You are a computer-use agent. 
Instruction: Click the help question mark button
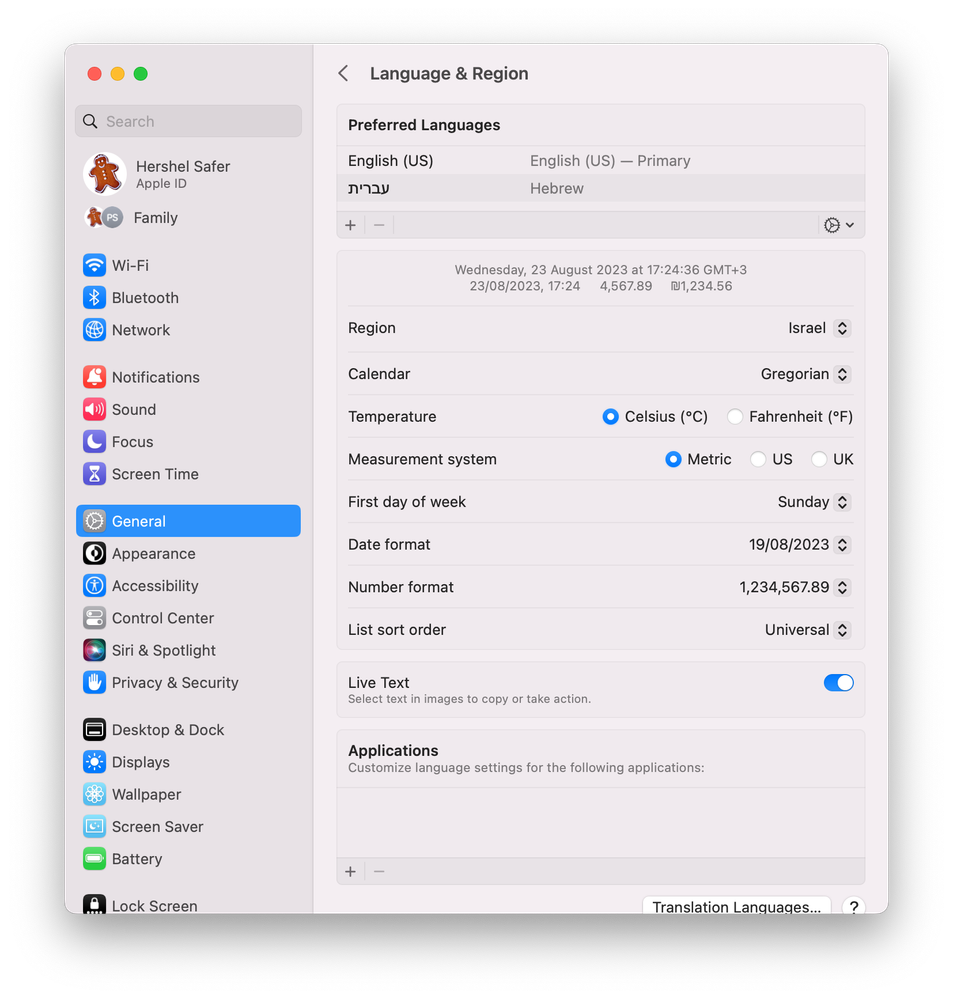pos(854,907)
